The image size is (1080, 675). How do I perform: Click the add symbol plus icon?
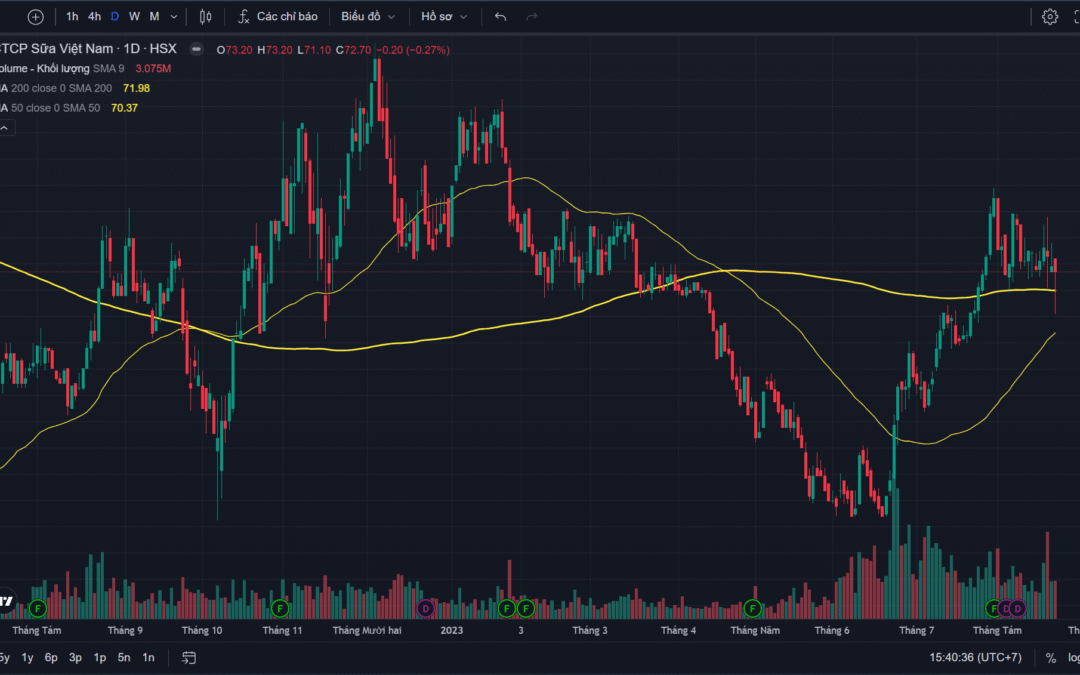click(36, 16)
